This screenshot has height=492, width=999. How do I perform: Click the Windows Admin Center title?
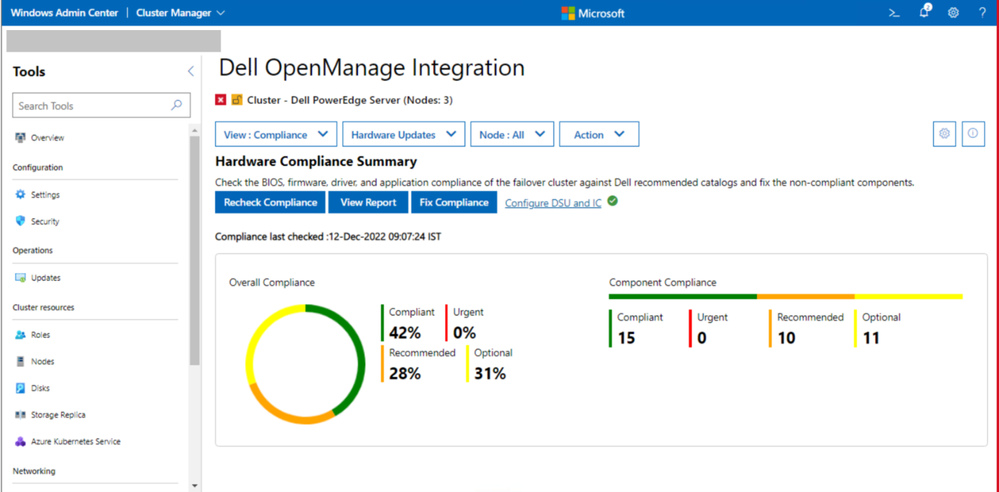63,13
